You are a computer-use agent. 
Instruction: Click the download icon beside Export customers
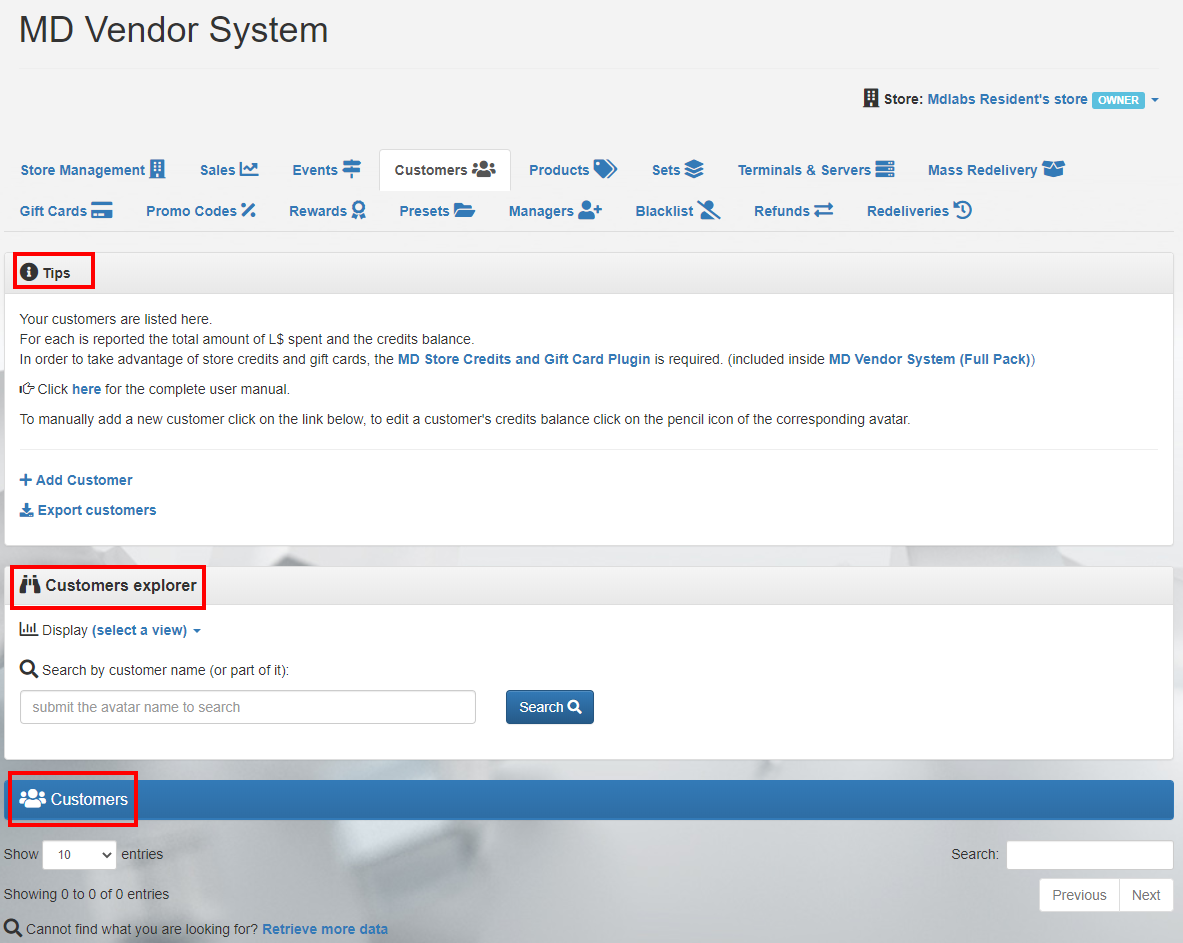click(26, 510)
